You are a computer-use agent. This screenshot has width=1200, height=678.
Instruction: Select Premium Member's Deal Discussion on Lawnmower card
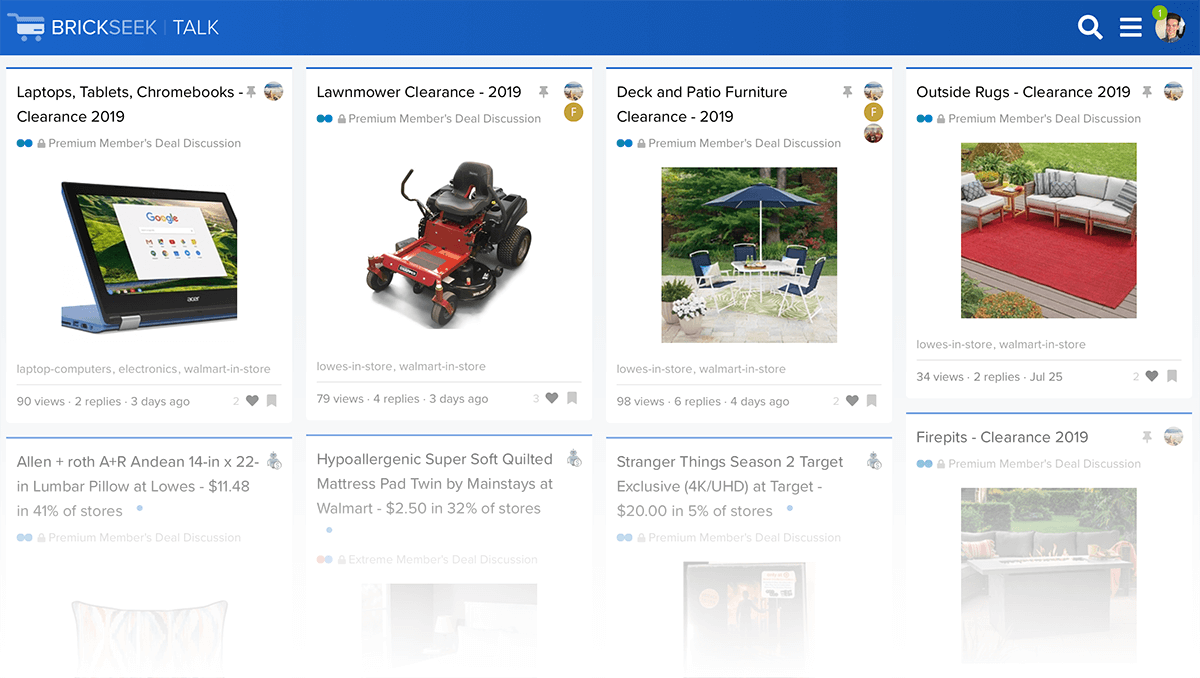(x=444, y=118)
